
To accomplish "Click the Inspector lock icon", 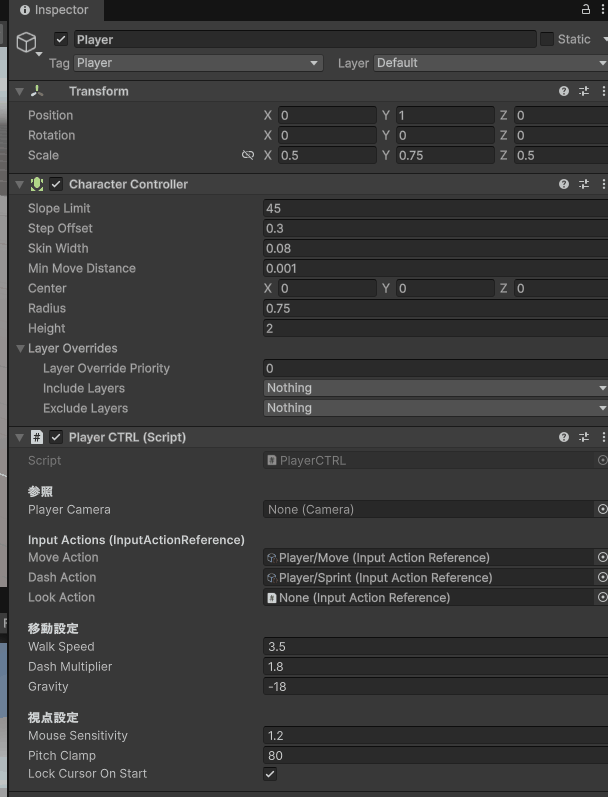I will tap(586, 9).
